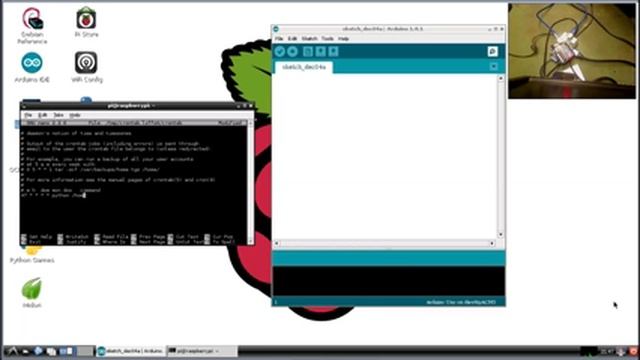Click the Arduino window title bar
This screenshot has height=360, width=640.
coord(388,29)
